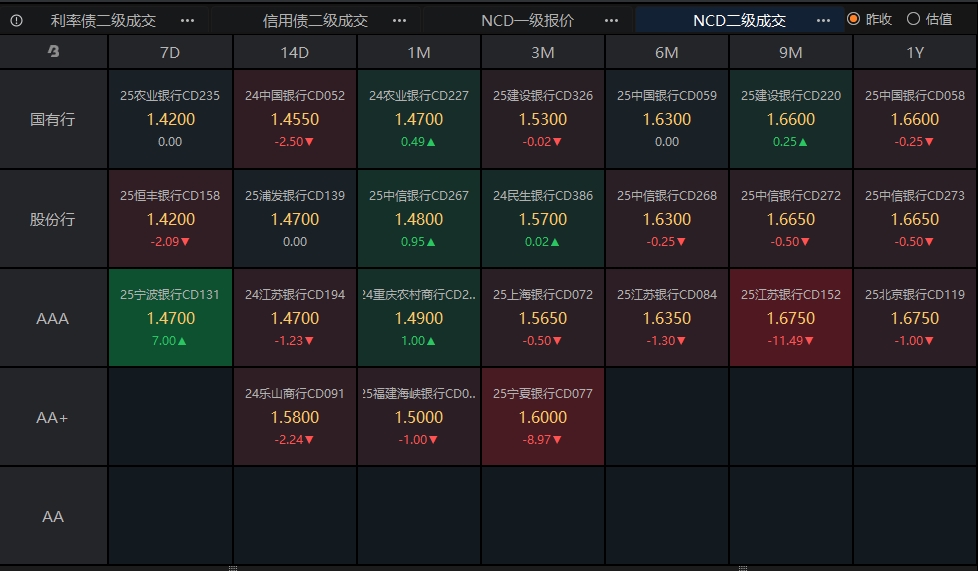This screenshot has width=978, height=571.
Task: Click the 3M column header
Action: click(x=543, y=52)
